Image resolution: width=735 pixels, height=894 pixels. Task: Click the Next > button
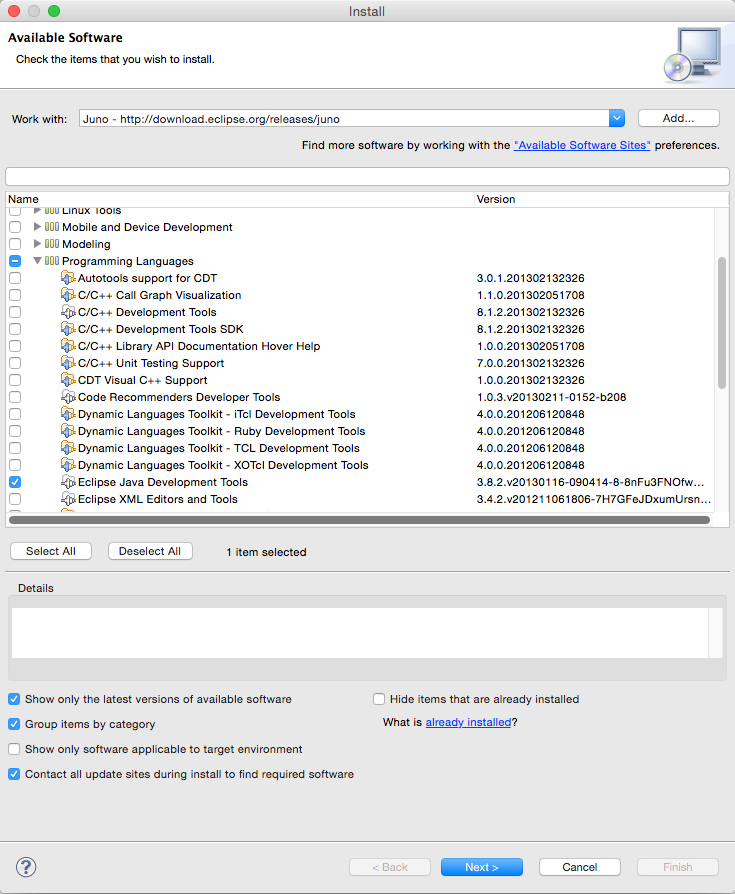[x=482, y=867]
